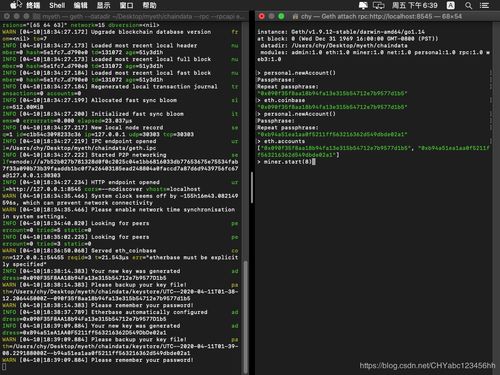Click the clock showing 周五 下午6:39
This screenshot has height=375, width=500.
(415, 5)
